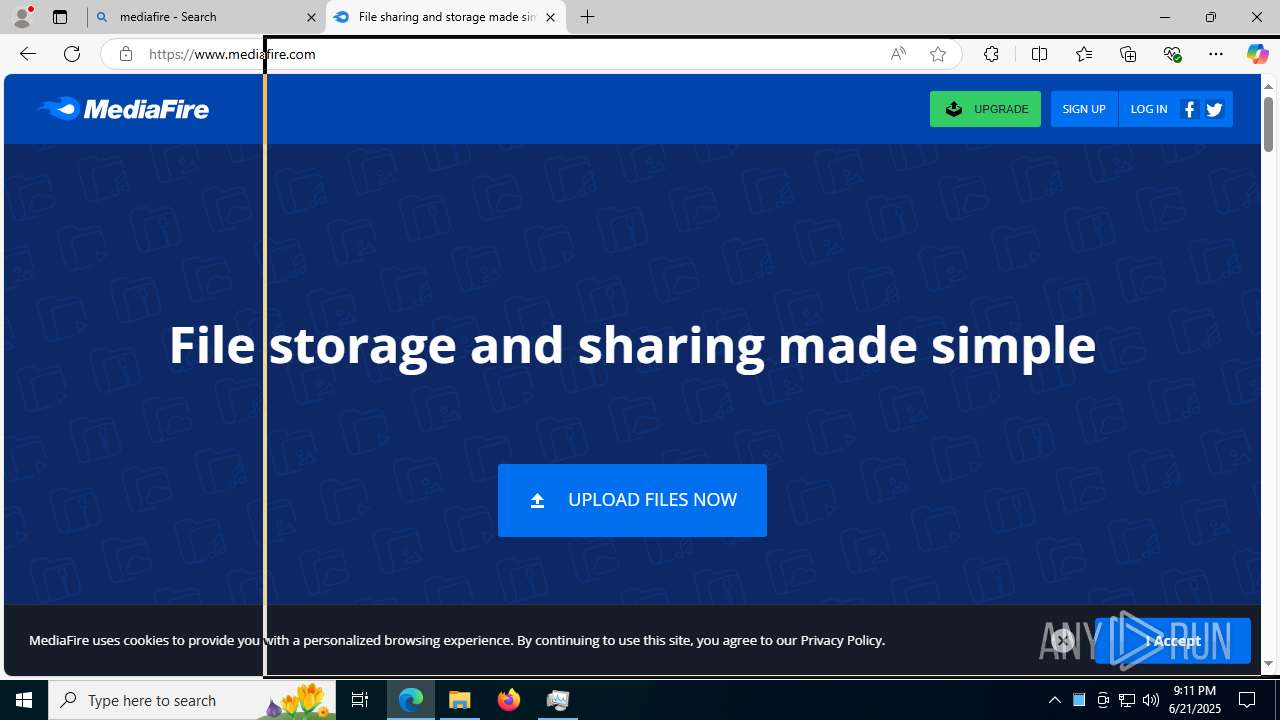Click the volume speaker tray icon
The height and width of the screenshot is (720, 1280).
(x=1151, y=700)
